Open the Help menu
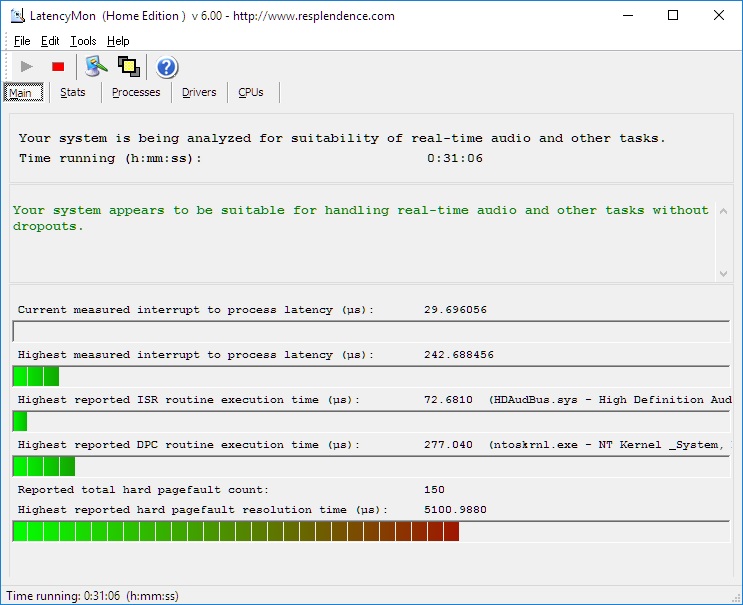 click(x=118, y=41)
